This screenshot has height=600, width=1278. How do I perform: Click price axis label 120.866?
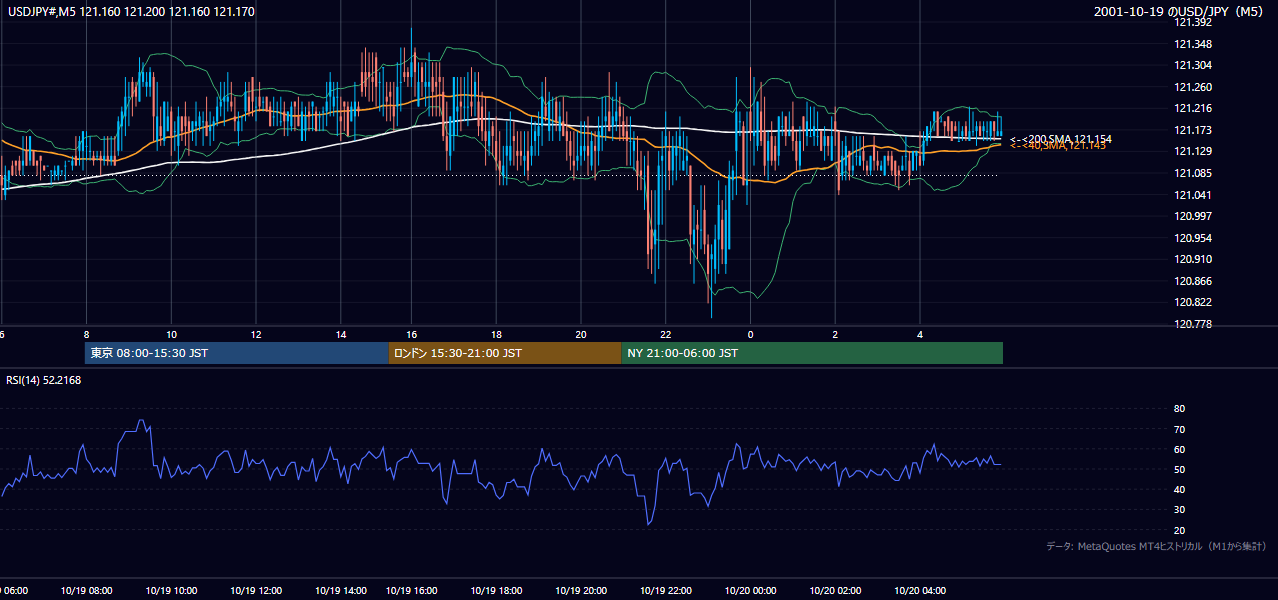1193,281
